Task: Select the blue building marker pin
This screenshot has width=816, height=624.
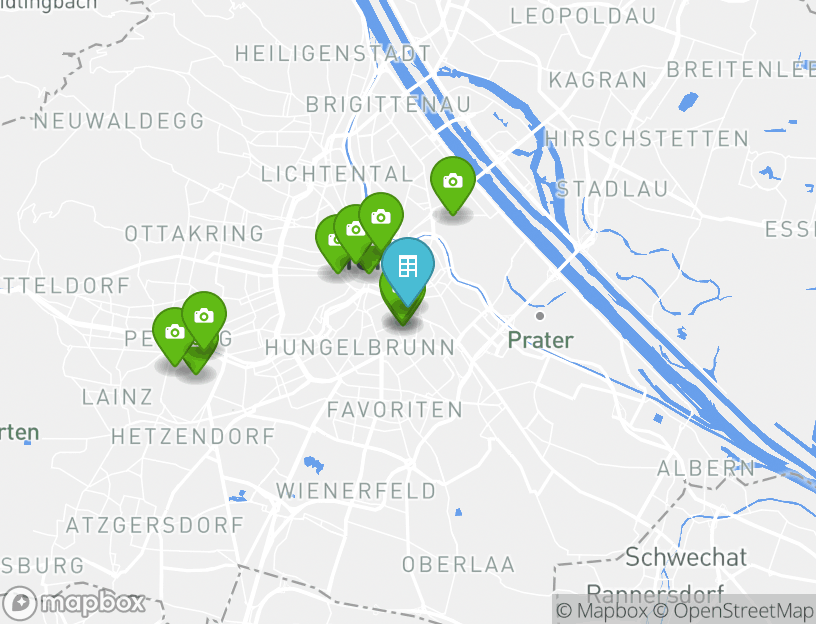Action: 407,267
